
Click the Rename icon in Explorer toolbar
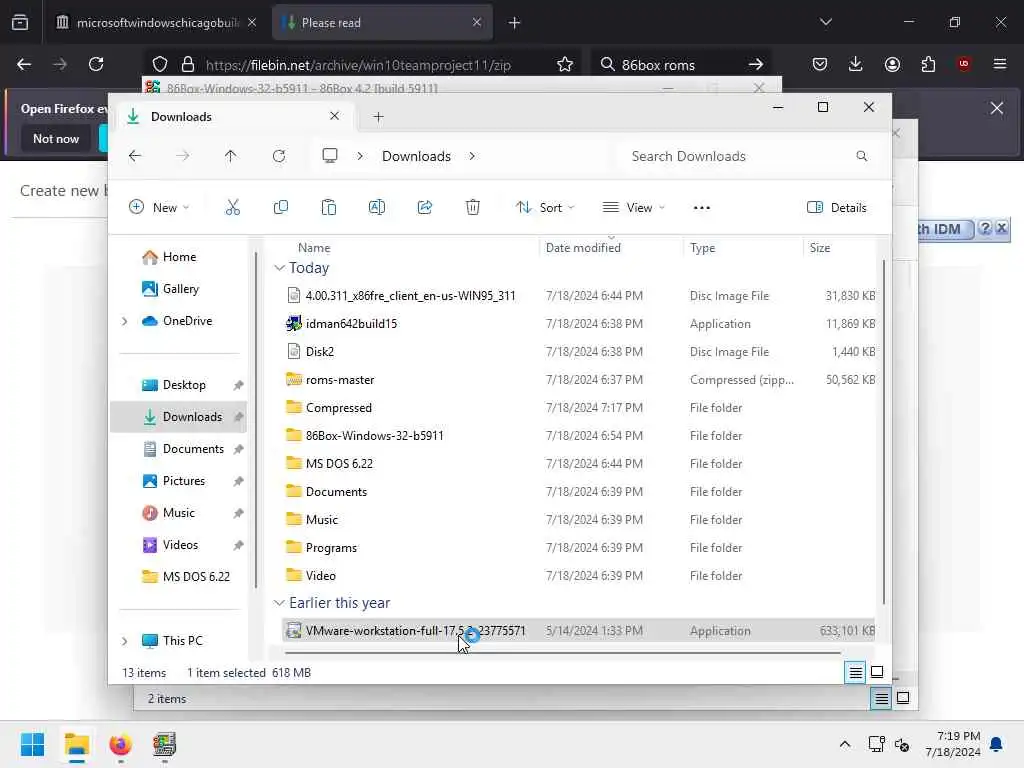[x=377, y=207]
